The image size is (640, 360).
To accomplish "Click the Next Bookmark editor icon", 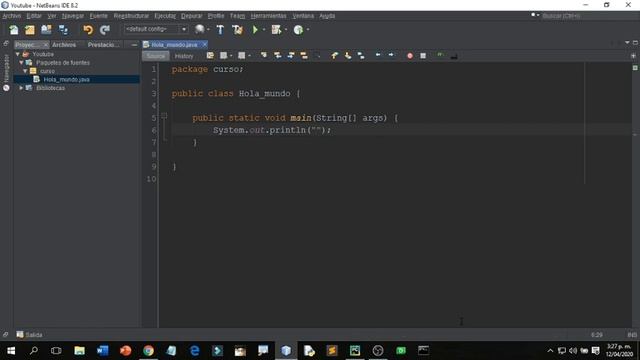I will point(348,56).
